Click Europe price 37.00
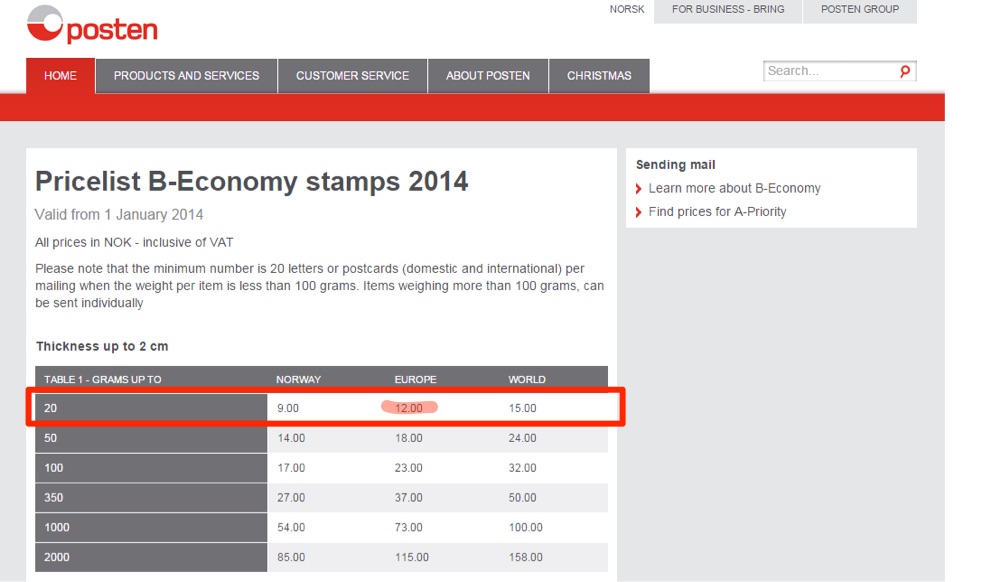 click(x=409, y=498)
